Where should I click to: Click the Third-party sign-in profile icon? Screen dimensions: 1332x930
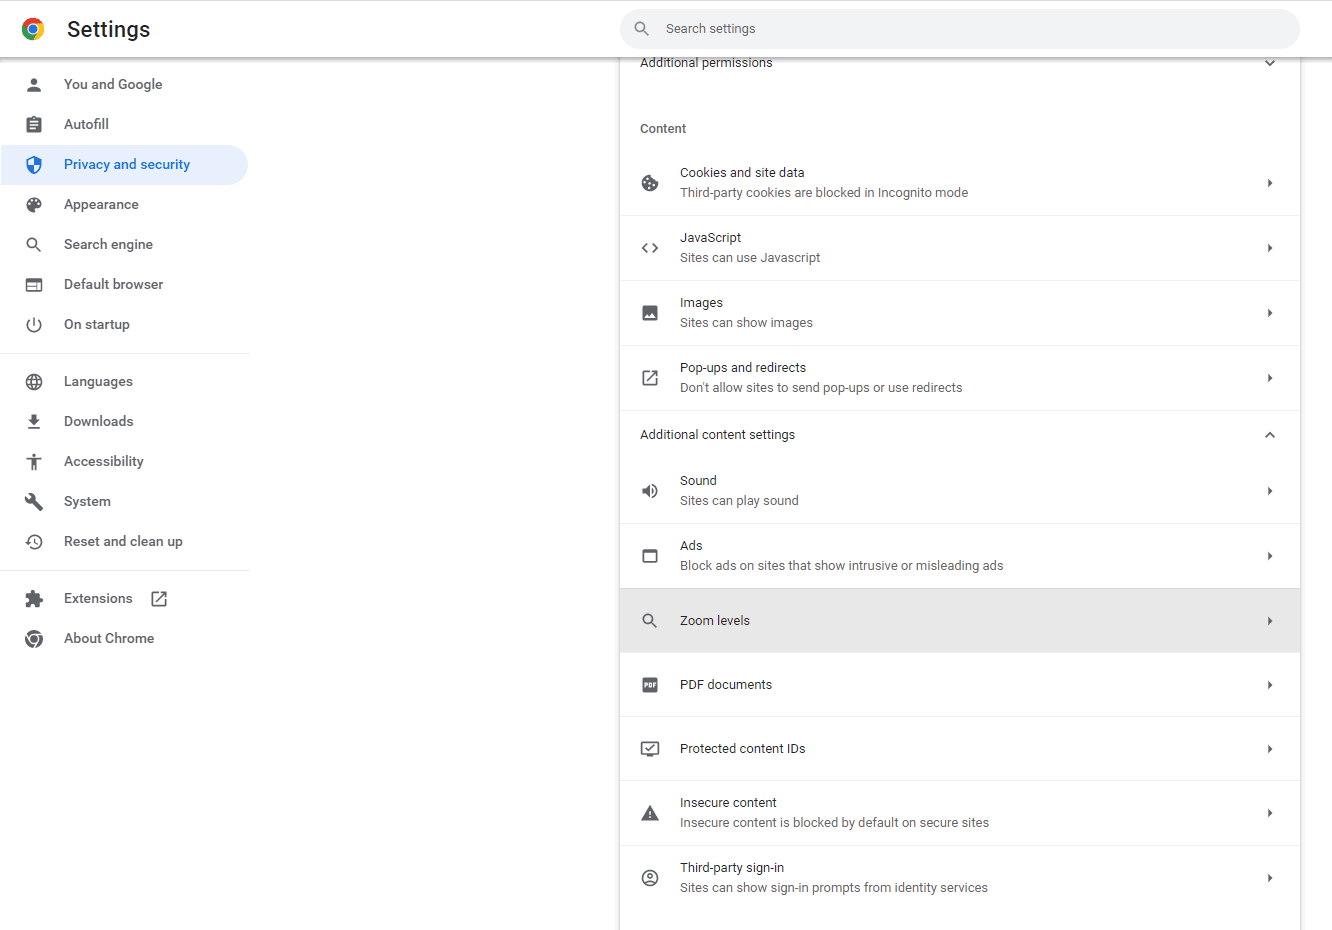tap(650, 877)
